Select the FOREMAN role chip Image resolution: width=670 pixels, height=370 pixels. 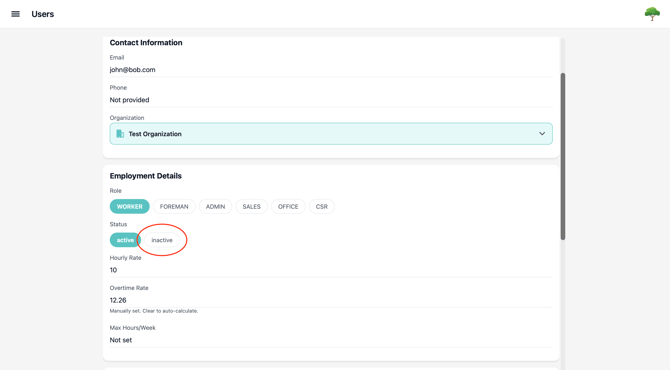(x=174, y=206)
